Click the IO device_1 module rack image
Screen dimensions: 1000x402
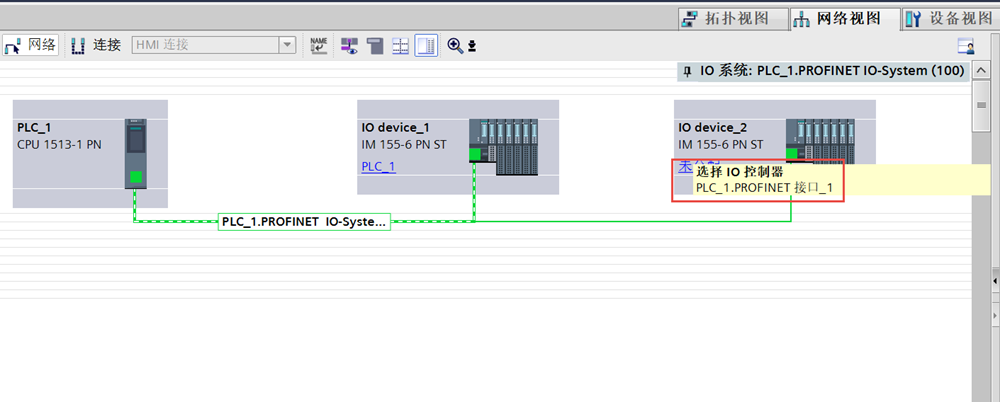503,146
